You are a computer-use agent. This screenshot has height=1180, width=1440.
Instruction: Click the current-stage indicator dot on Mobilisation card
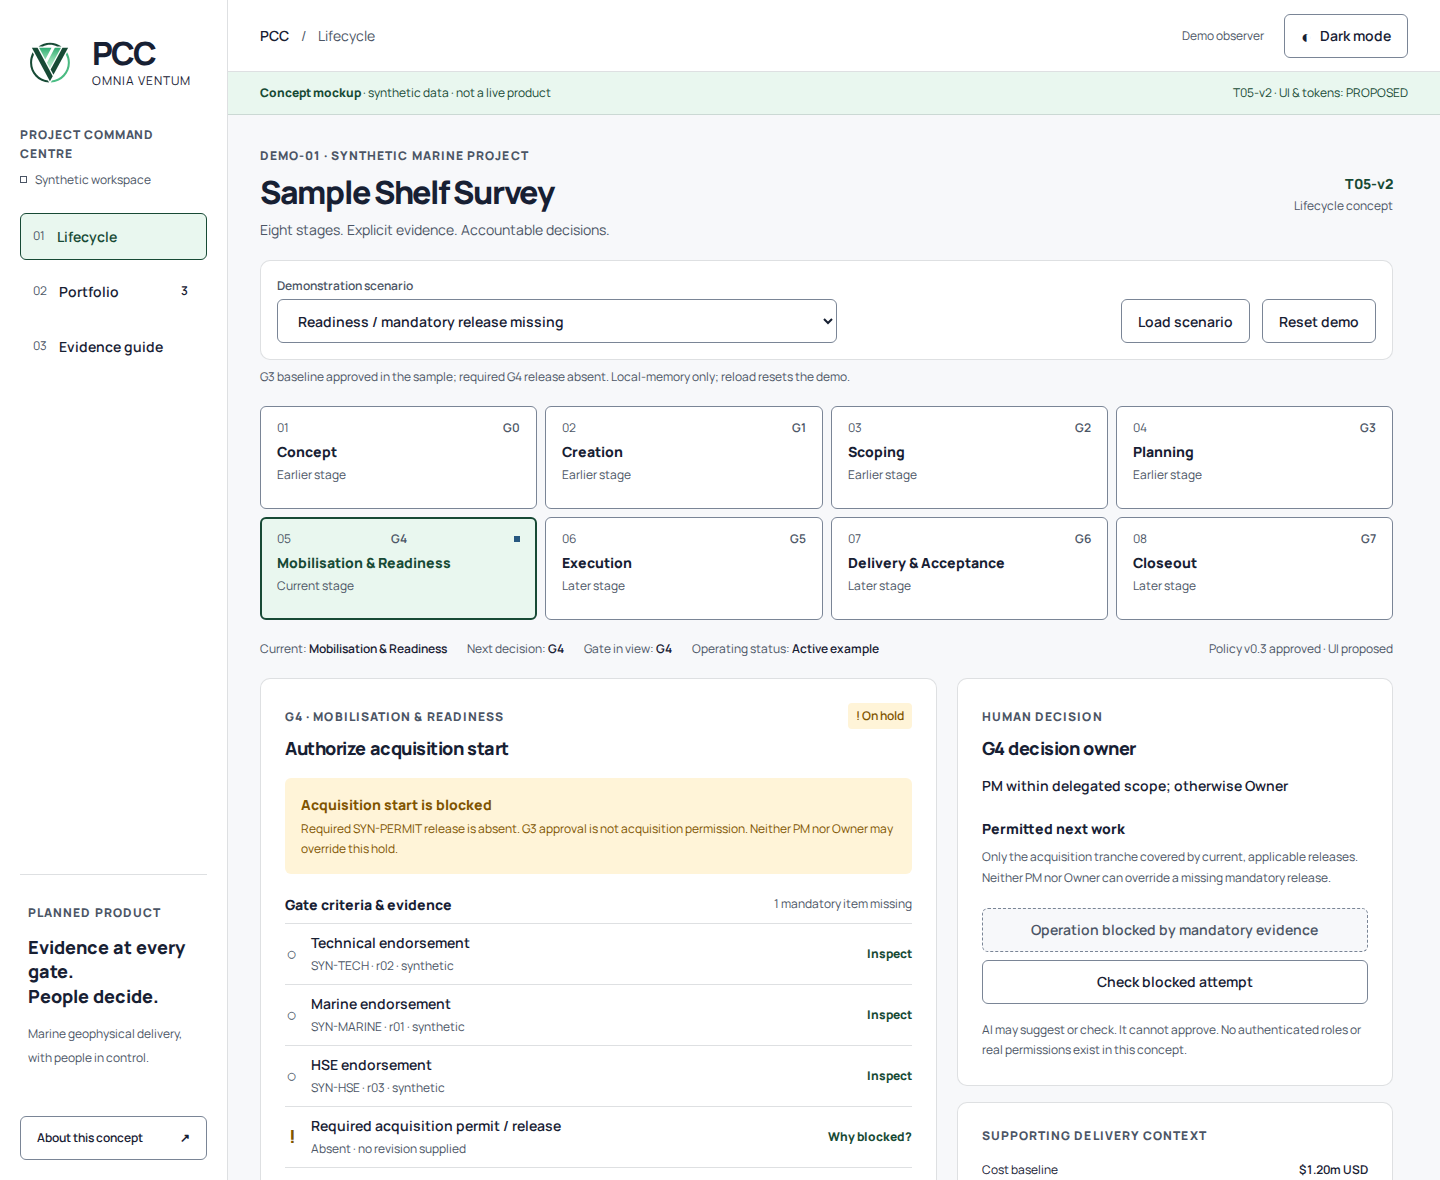(x=517, y=539)
